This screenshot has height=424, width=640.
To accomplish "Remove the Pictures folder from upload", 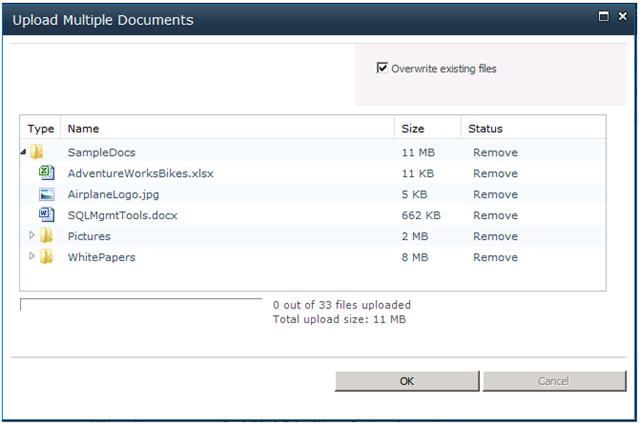I will click(x=495, y=236).
